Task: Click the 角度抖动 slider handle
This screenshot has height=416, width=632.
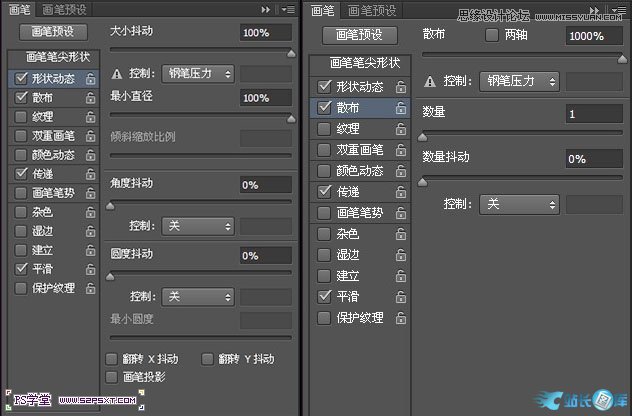Action: [x=110, y=206]
